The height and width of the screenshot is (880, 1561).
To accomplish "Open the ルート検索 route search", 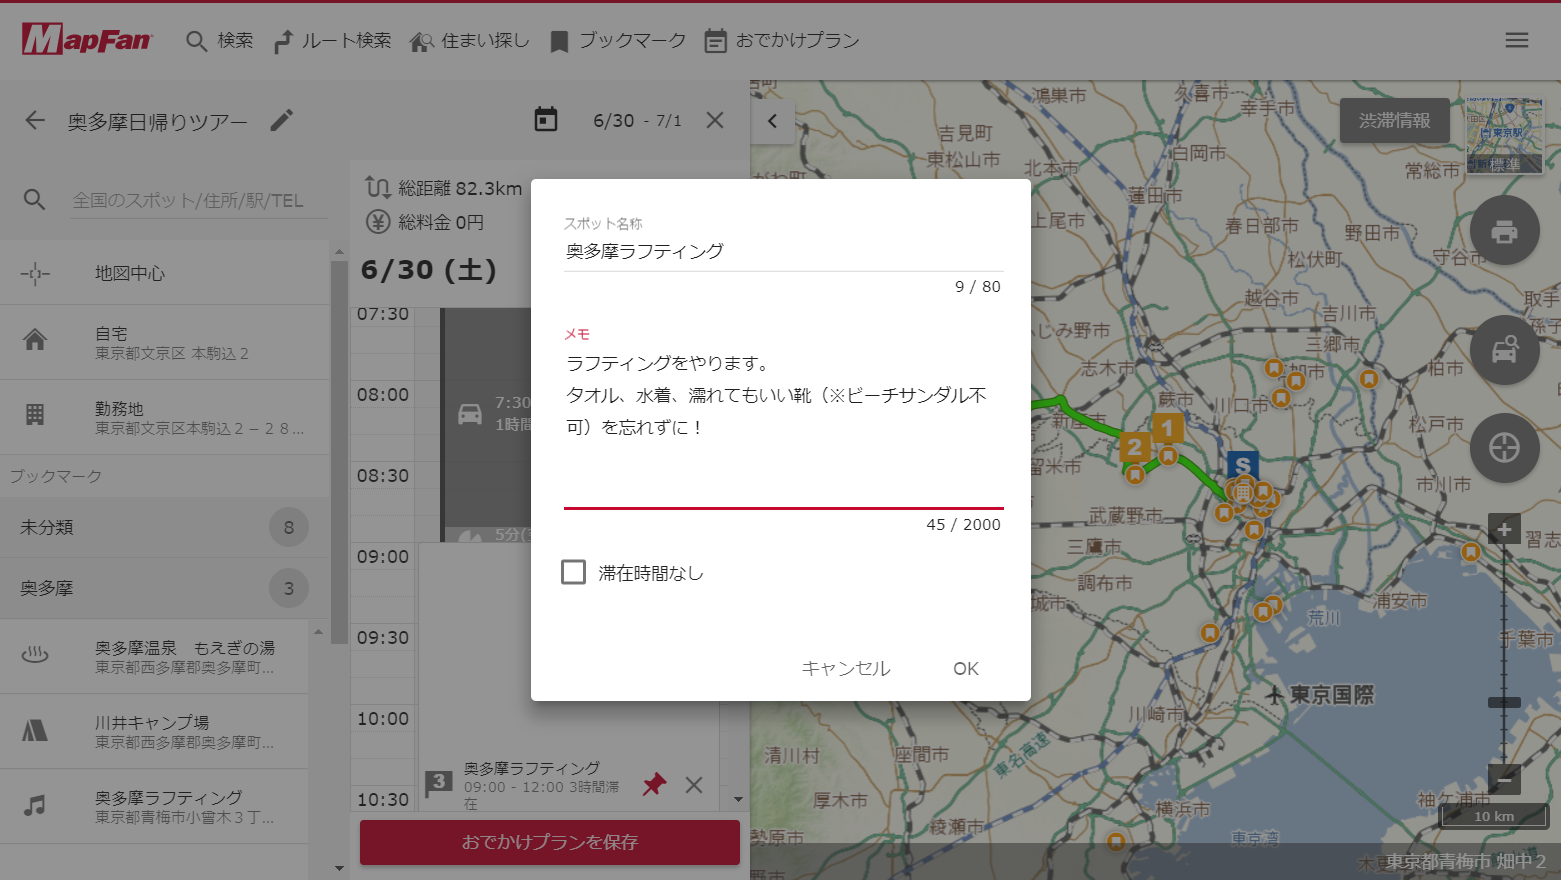I will tap(332, 40).
